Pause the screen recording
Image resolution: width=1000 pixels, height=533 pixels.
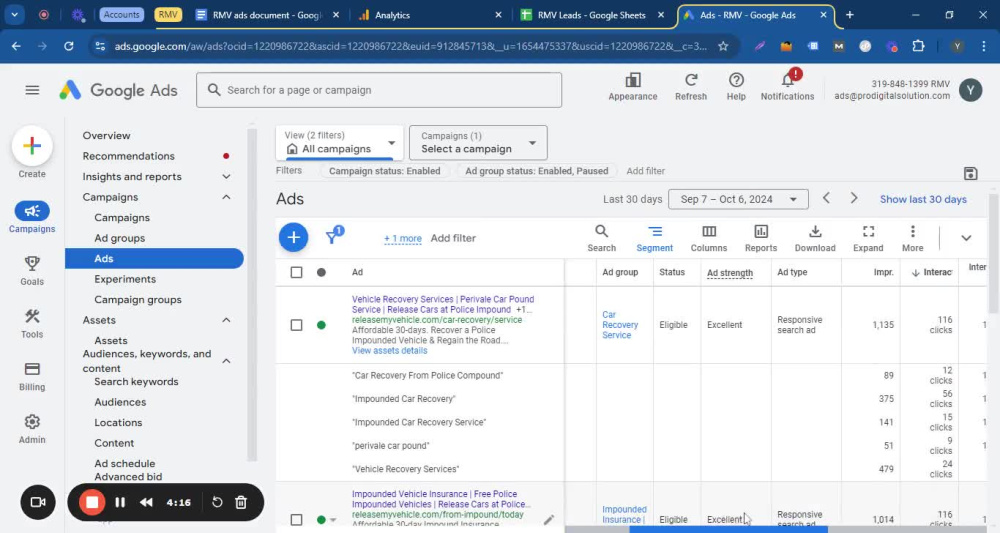[120, 502]
